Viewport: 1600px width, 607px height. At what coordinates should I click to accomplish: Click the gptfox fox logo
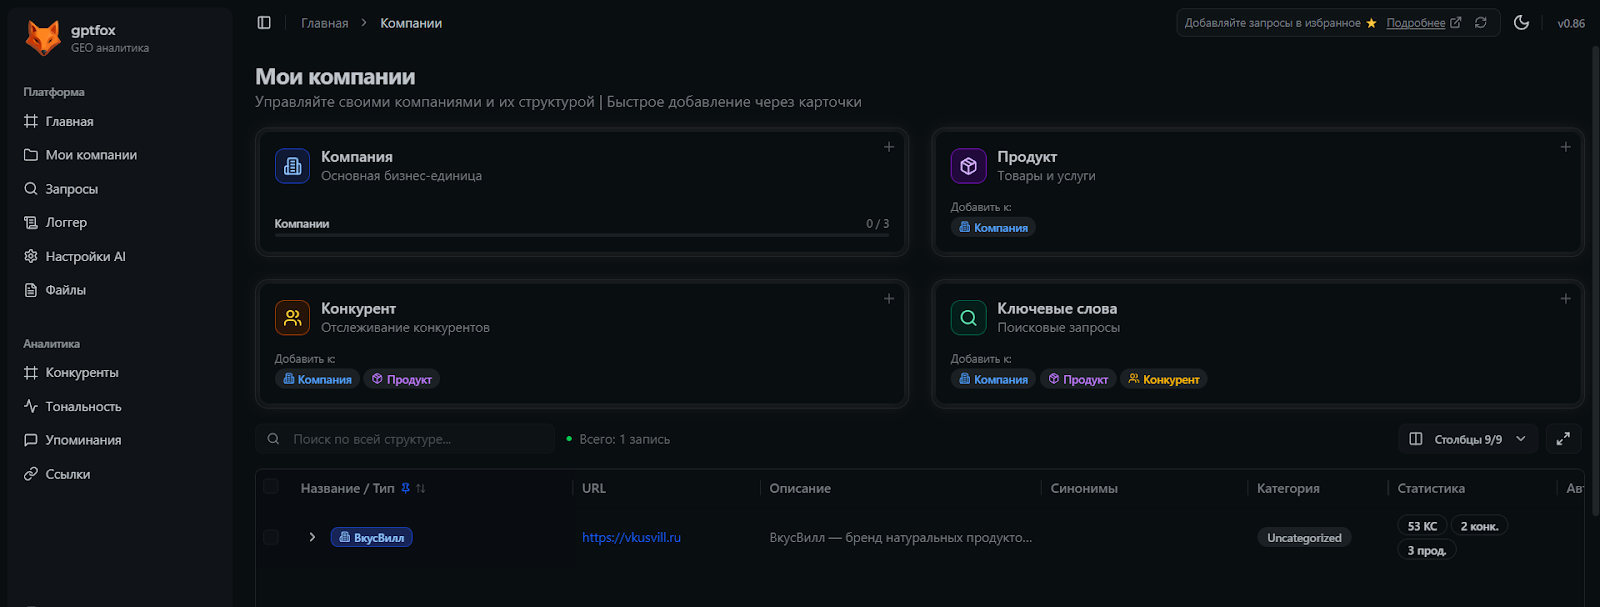pyautogui.click(x=43, y=38)
